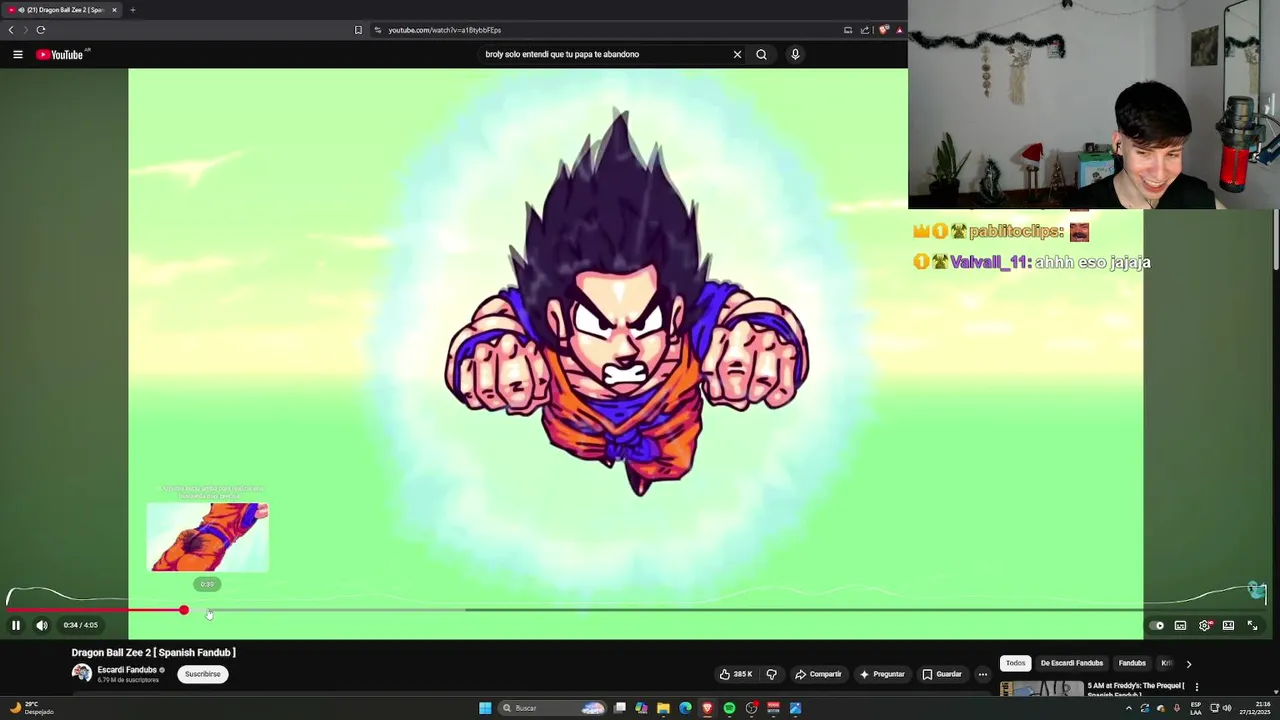
Task: Go to YouTube home via logo
Action: pyautogui.click(x=62, y=54)
